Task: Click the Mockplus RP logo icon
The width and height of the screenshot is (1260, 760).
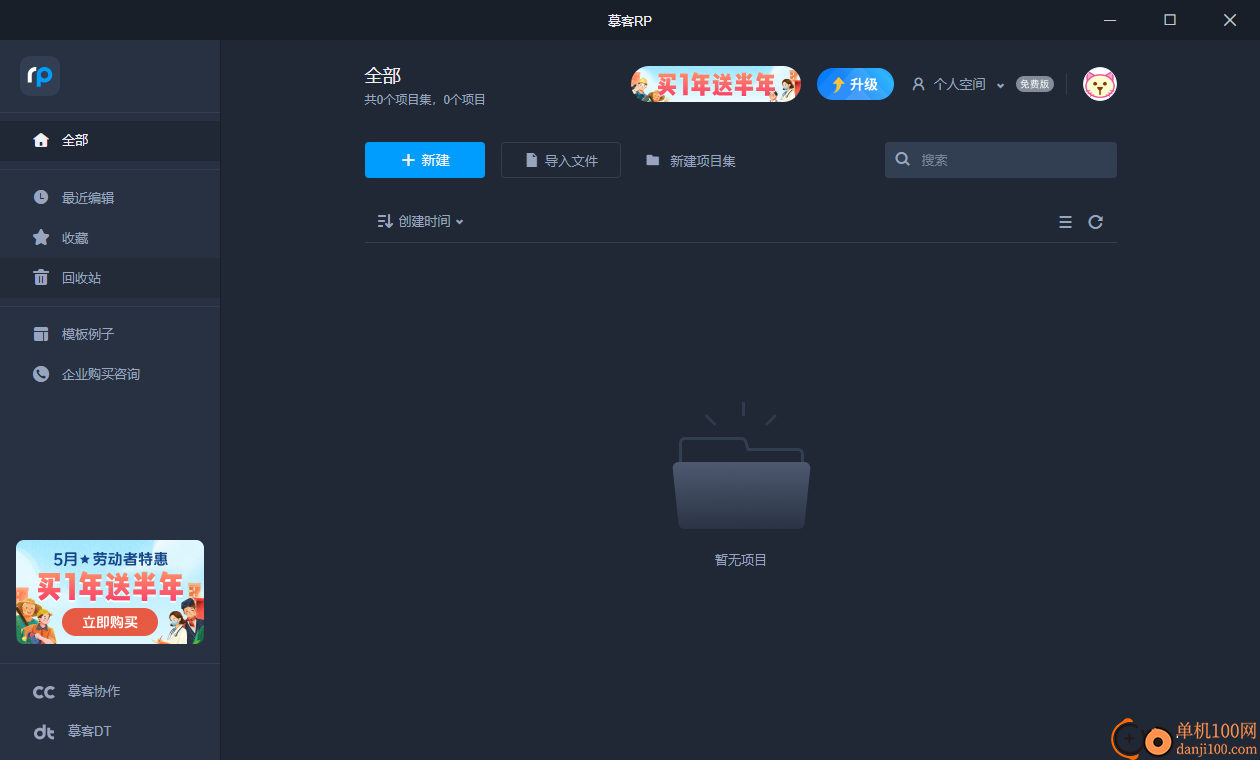Action: pyautogui.click(x=40, y=76)
